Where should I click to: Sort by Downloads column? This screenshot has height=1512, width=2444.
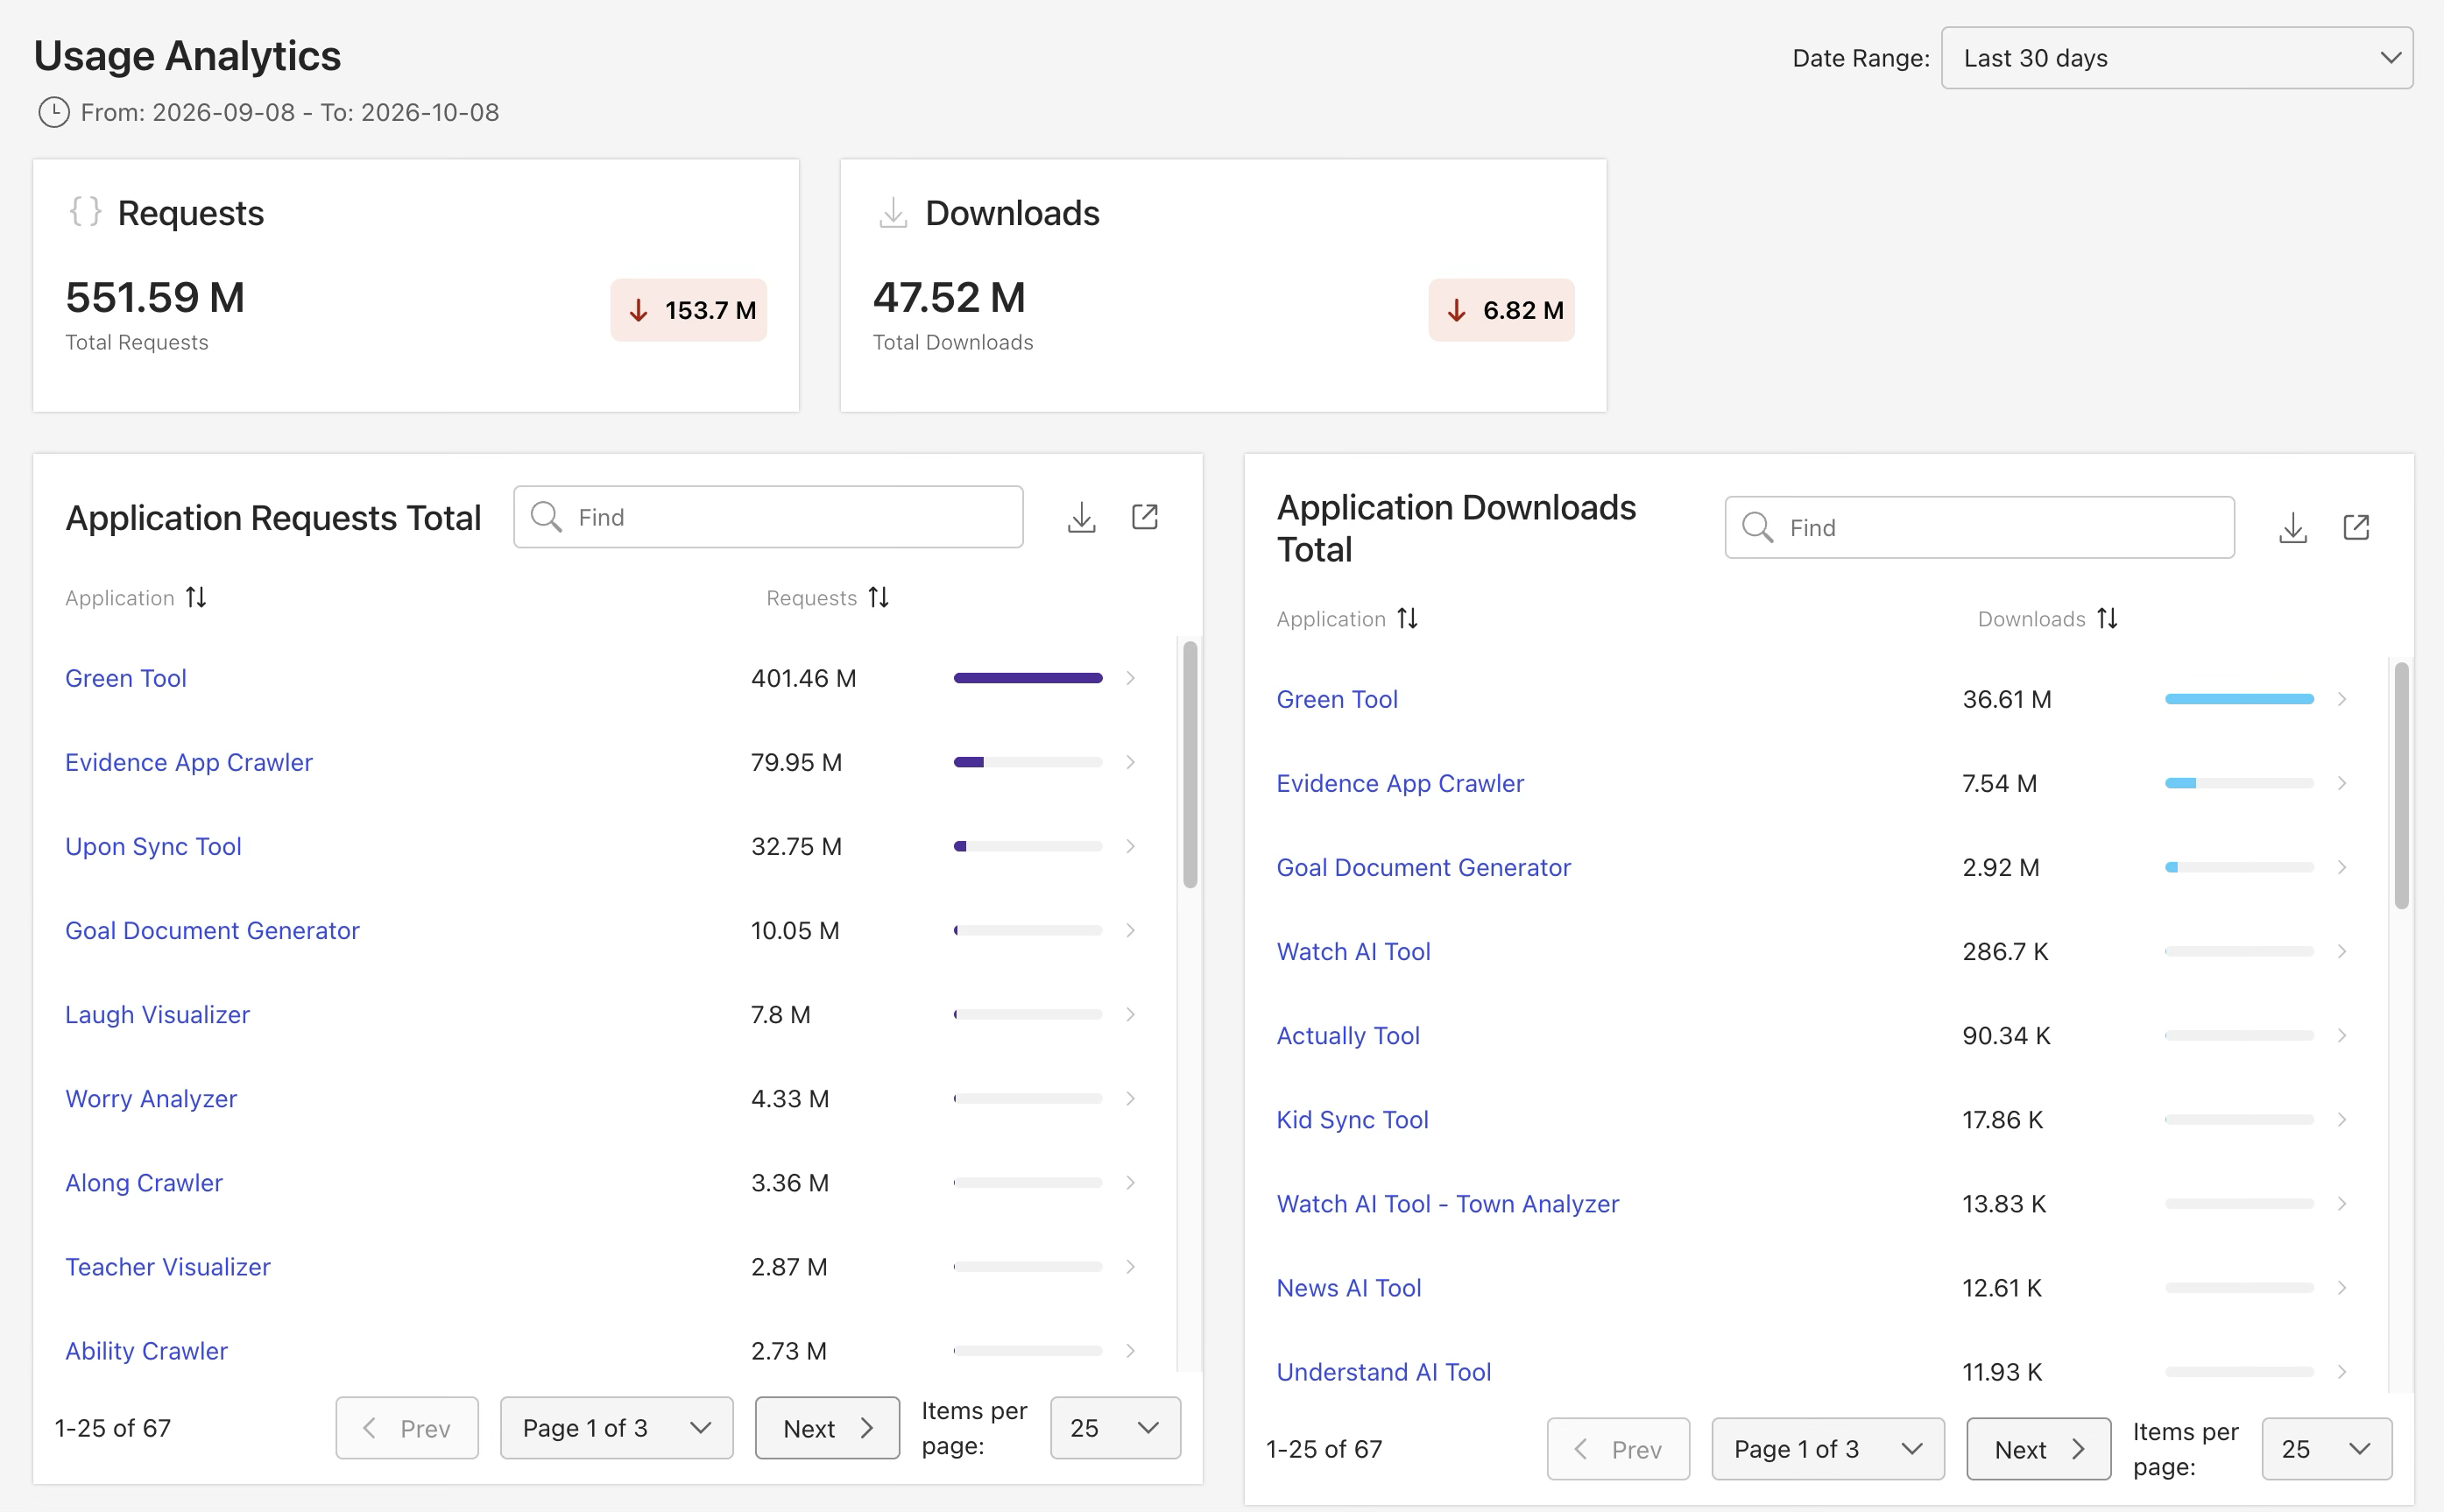[2108, 619]
